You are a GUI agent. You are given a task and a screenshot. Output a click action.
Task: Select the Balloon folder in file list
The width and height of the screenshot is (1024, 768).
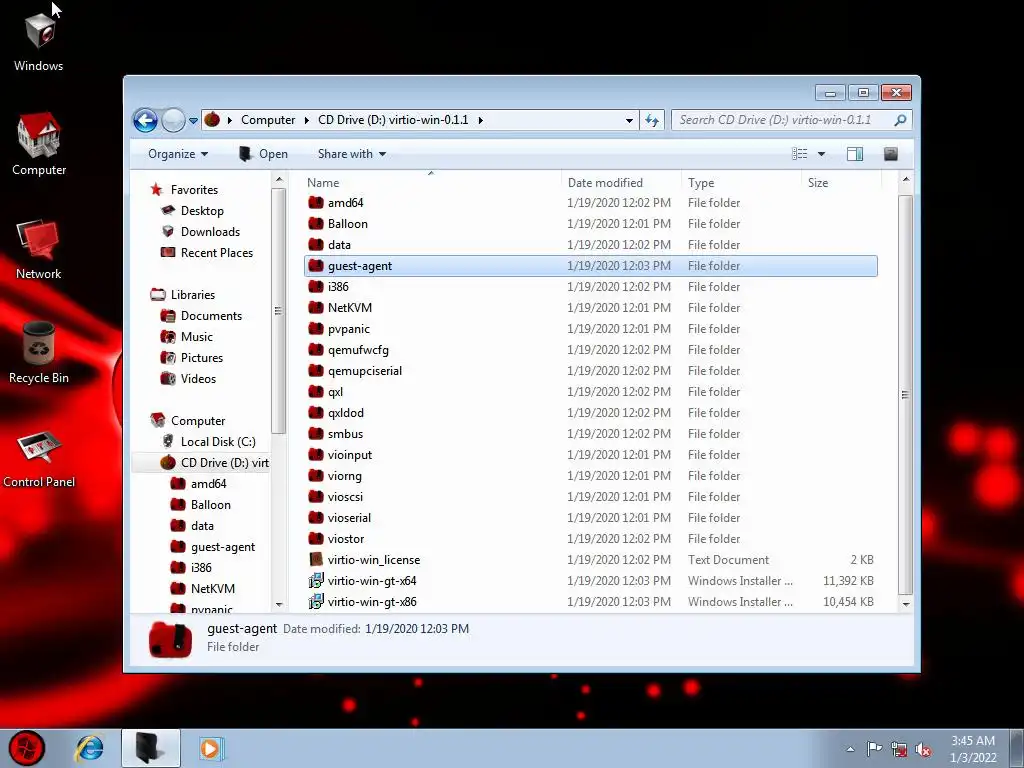point(591,224)
